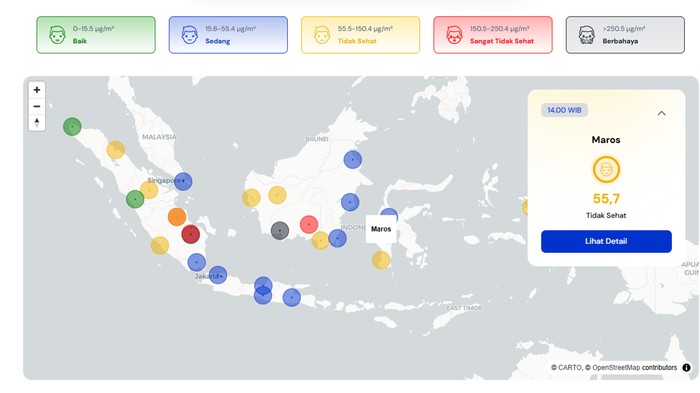Image resolution: width=700 pixels, height=393 pixels.
Task: Click the yellow face icon in Maros card
Action: (606, 170)
